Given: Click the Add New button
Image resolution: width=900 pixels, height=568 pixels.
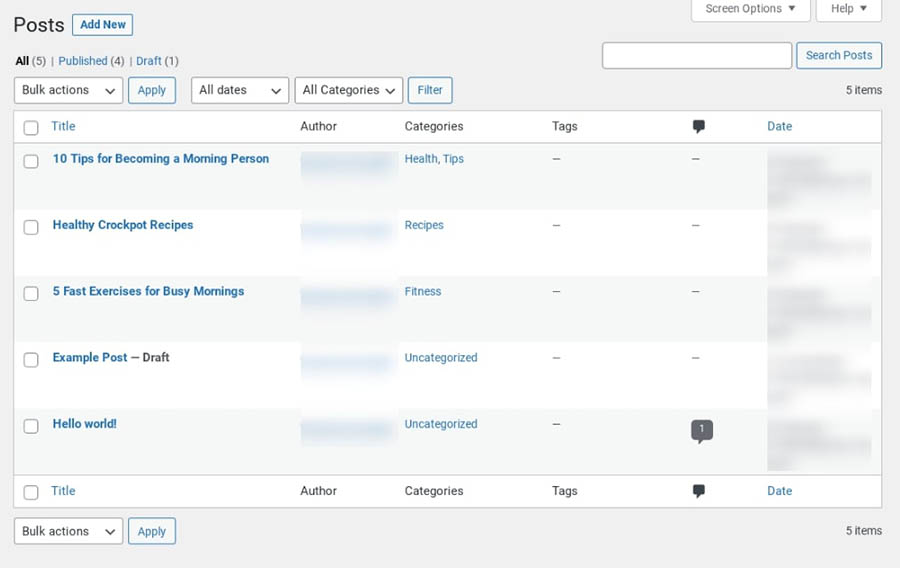Looking at the screenshot, I should click(102, 25).
